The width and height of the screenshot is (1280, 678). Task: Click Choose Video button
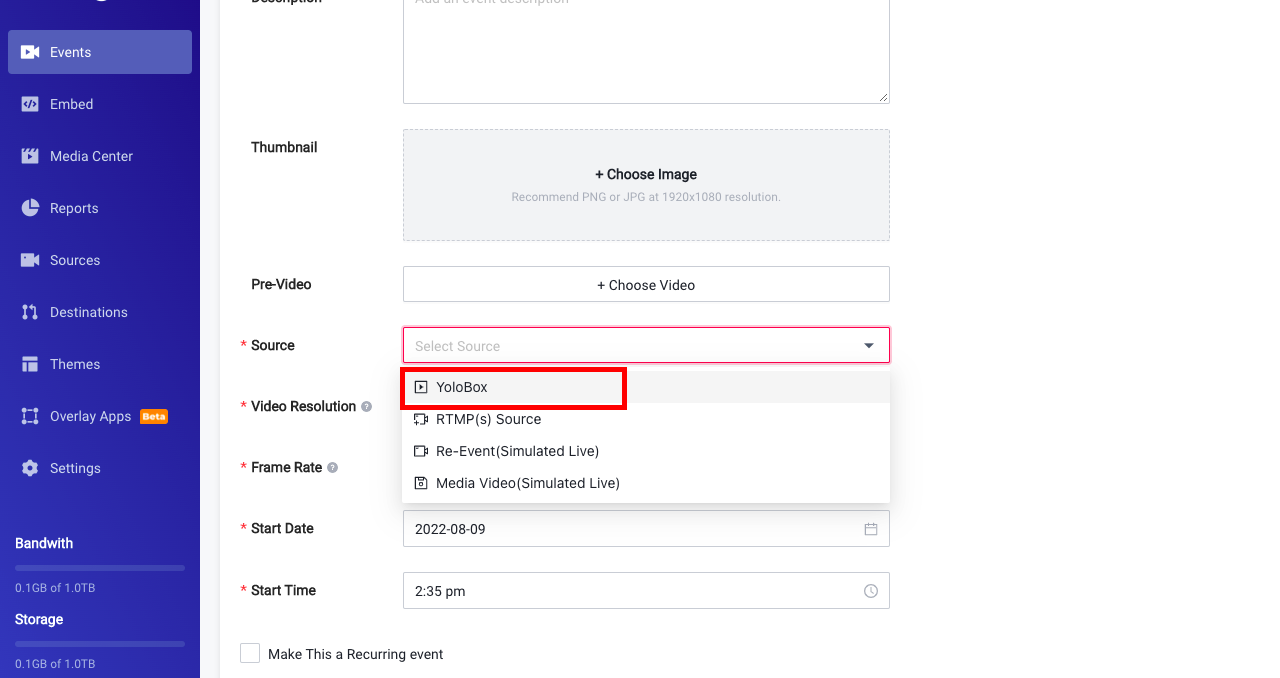tap(646, 285)
